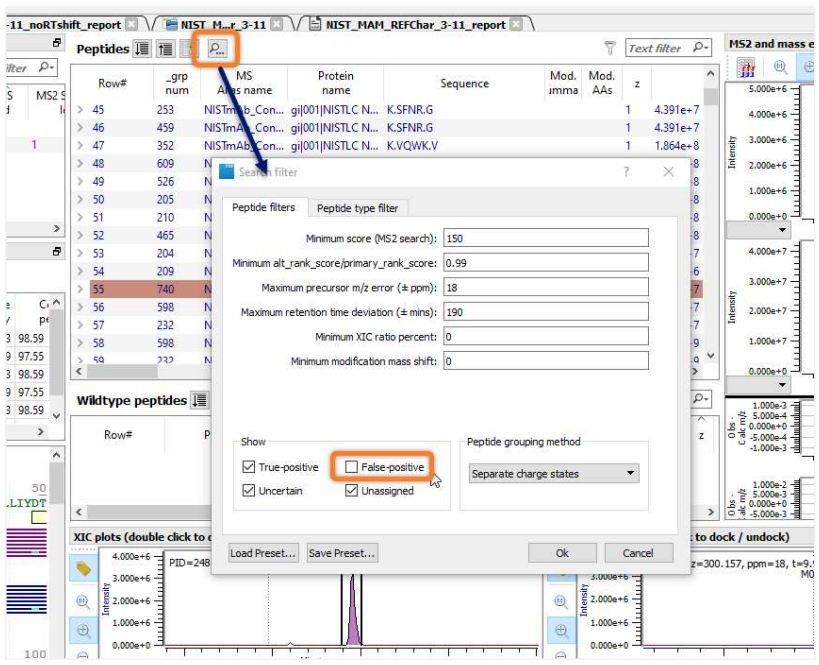Click Wildtype peptides expand-all icon
This screenshot has width=819, height=665.
(x=199, y=400)
